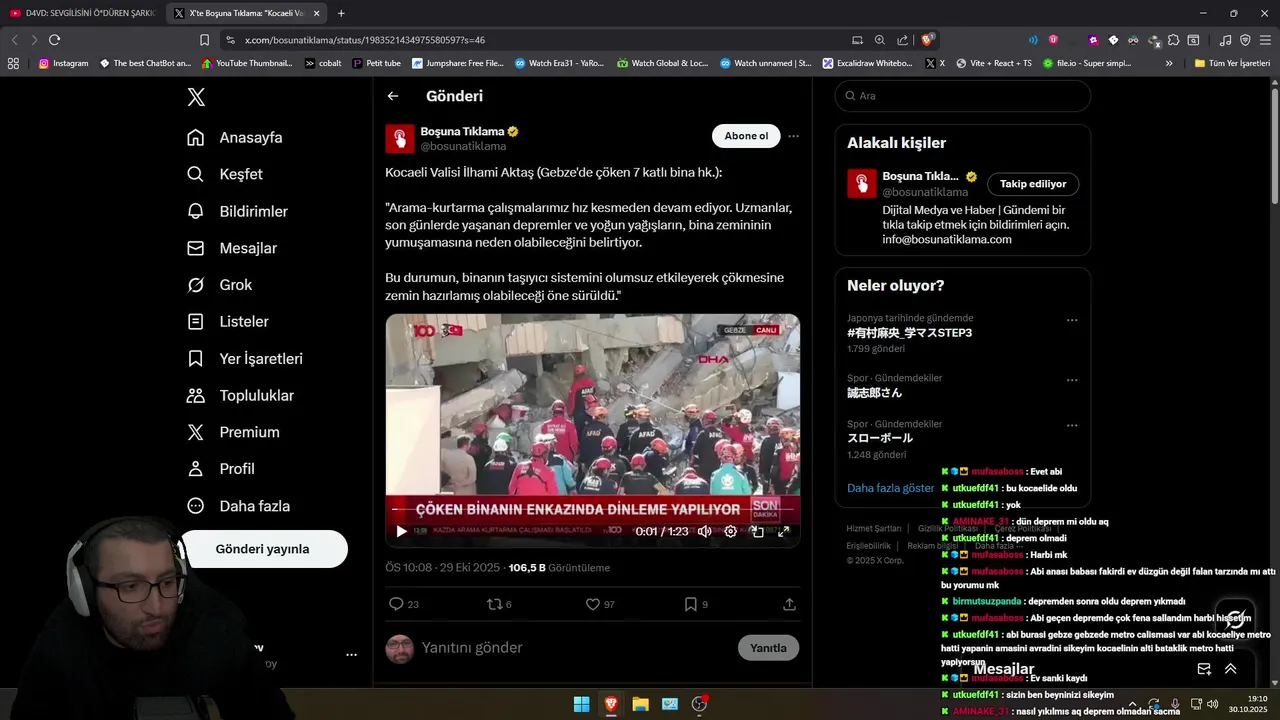1280x720 pixels.
Task: Switch to D4VD YouTube tab
Action: click(x=81, y=13)
